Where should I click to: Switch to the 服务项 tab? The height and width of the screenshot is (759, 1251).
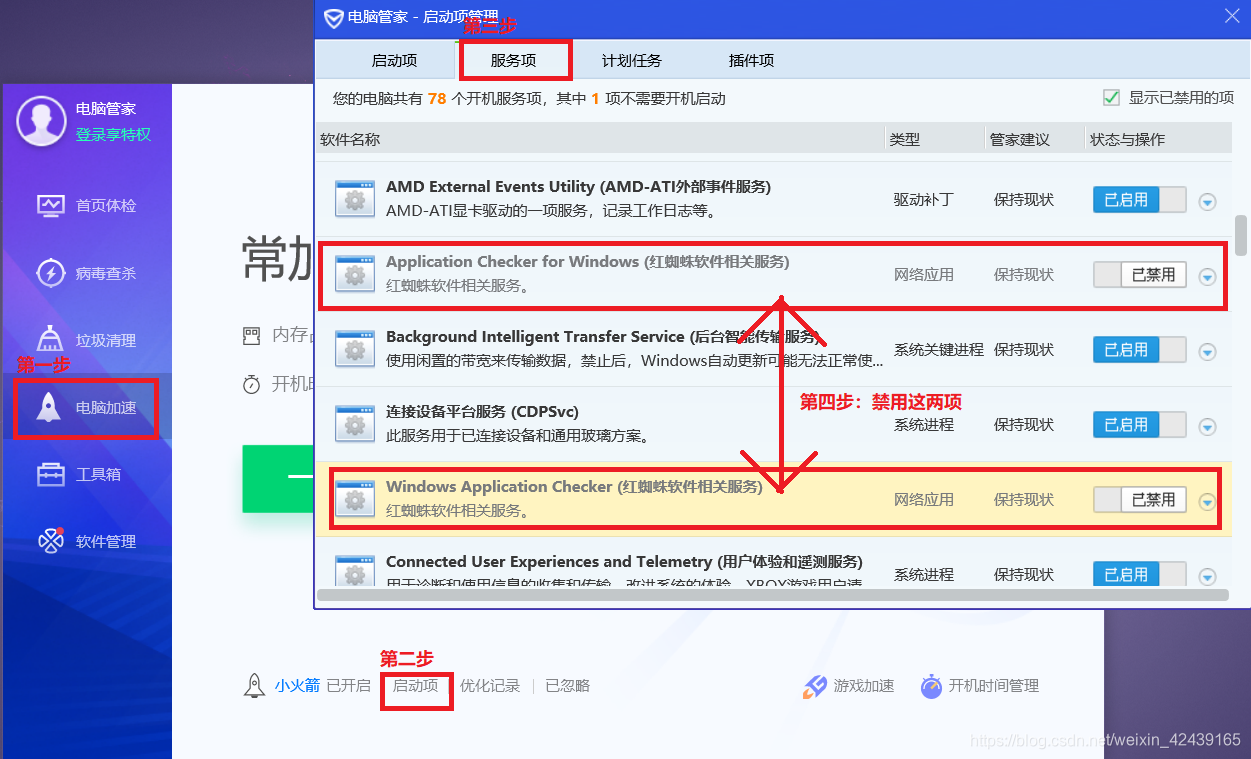(514, 60)
